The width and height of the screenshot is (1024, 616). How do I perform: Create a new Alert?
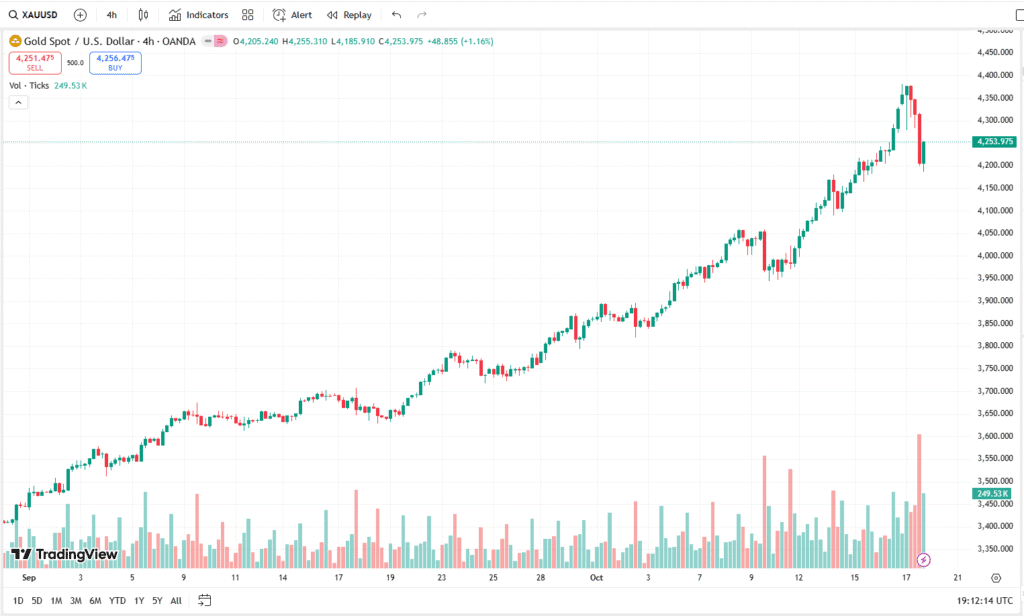point(291,15)
